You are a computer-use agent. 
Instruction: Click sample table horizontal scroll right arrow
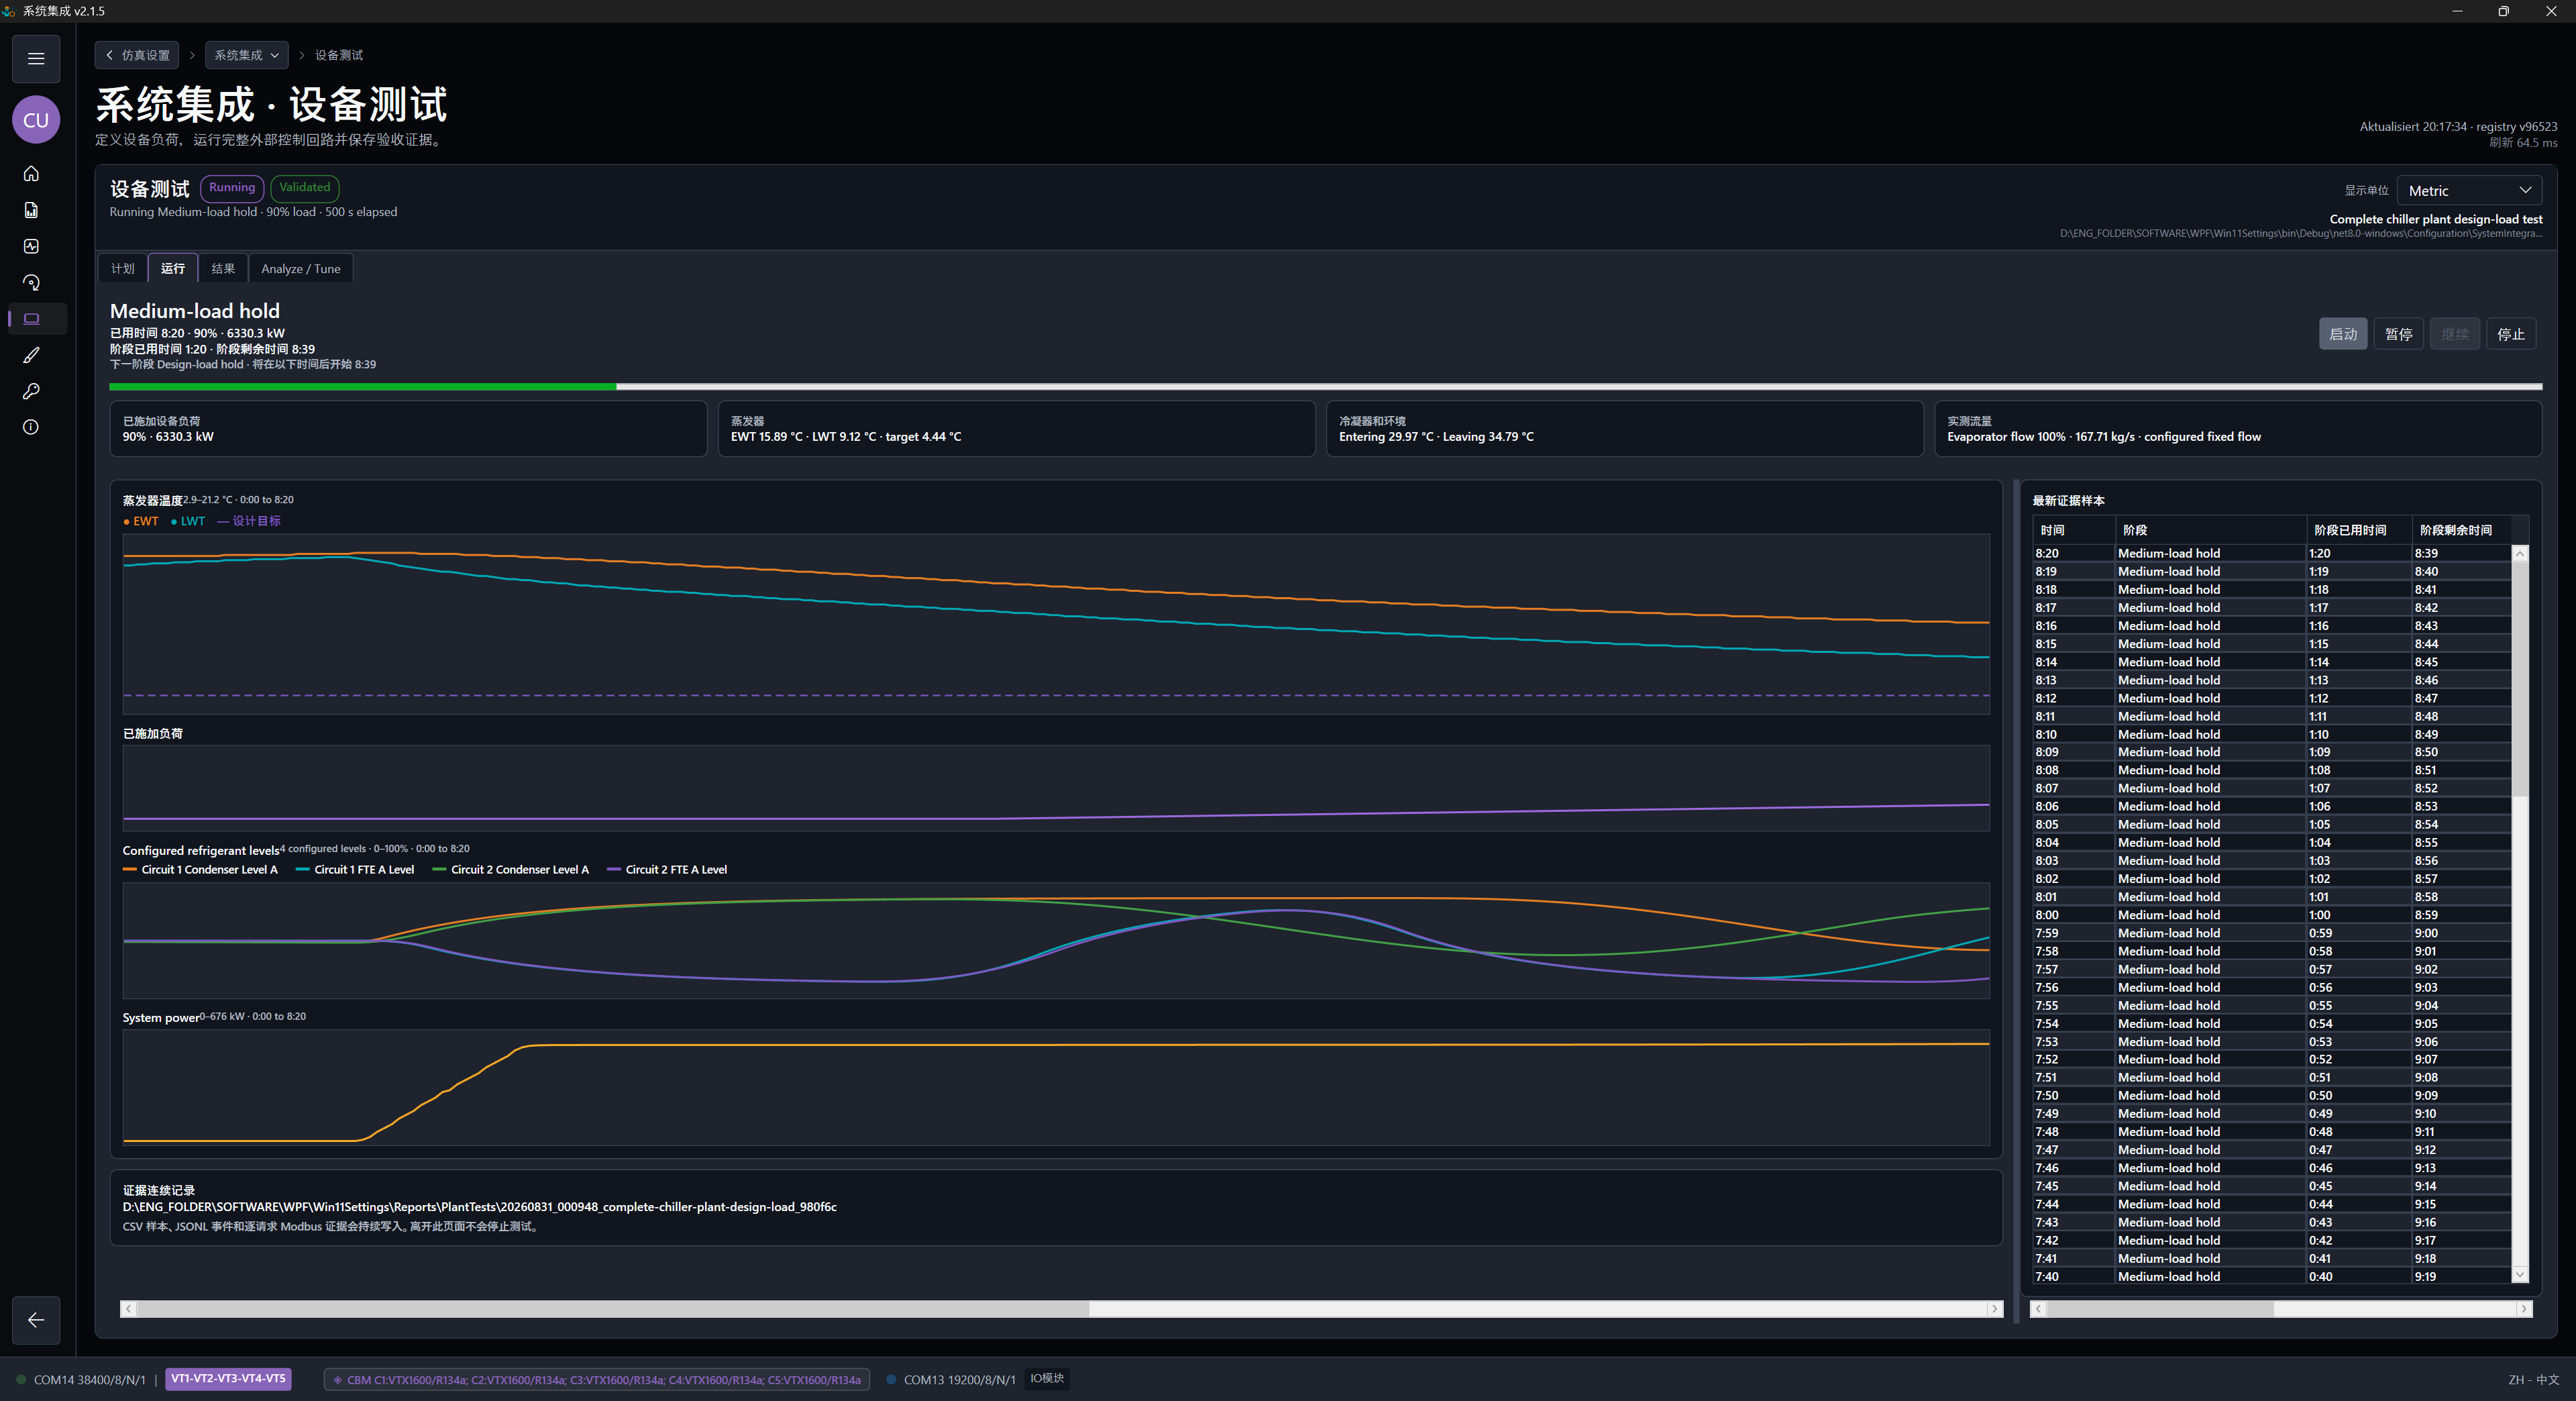[x=2523, y=1309]
